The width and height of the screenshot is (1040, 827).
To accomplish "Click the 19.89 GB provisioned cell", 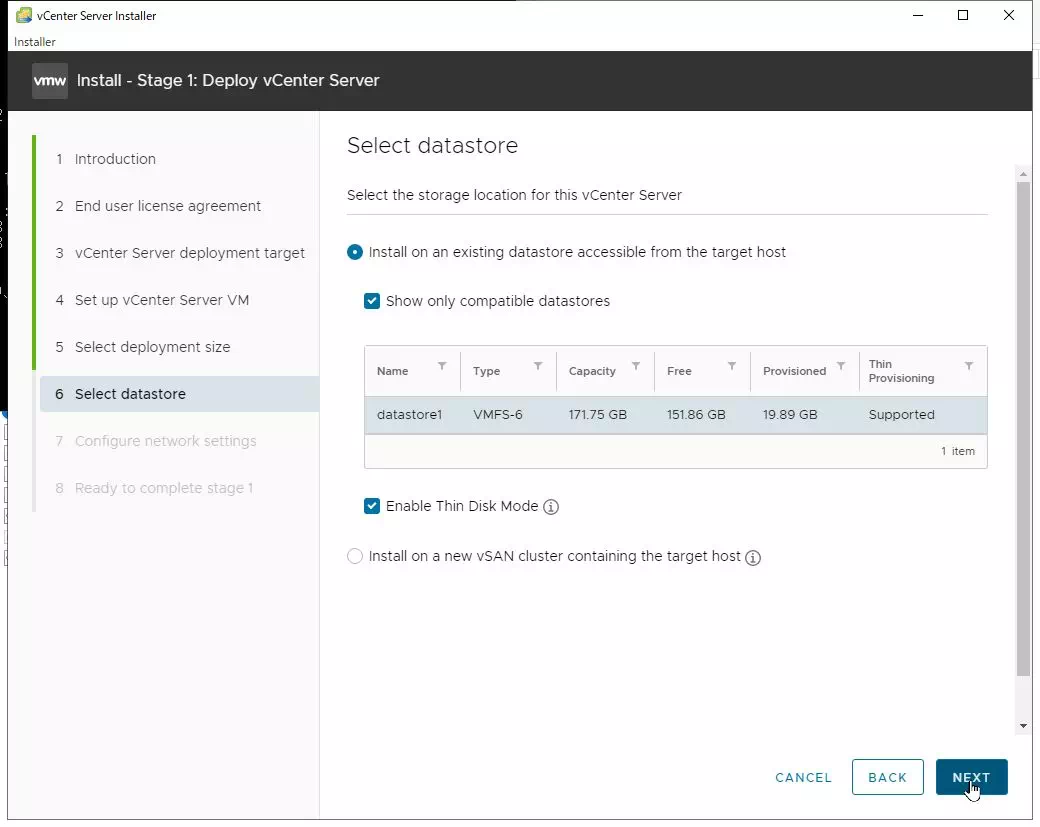I will coord(790,414).
